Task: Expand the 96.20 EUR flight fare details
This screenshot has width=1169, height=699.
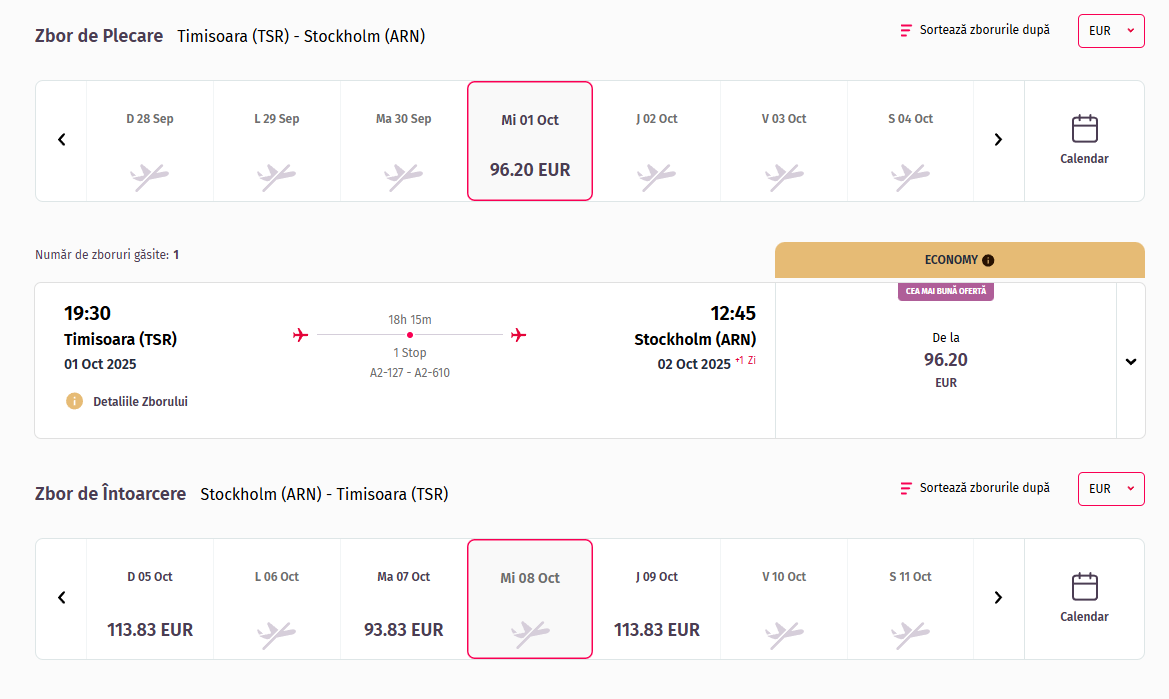Action: coord(1131,361)
